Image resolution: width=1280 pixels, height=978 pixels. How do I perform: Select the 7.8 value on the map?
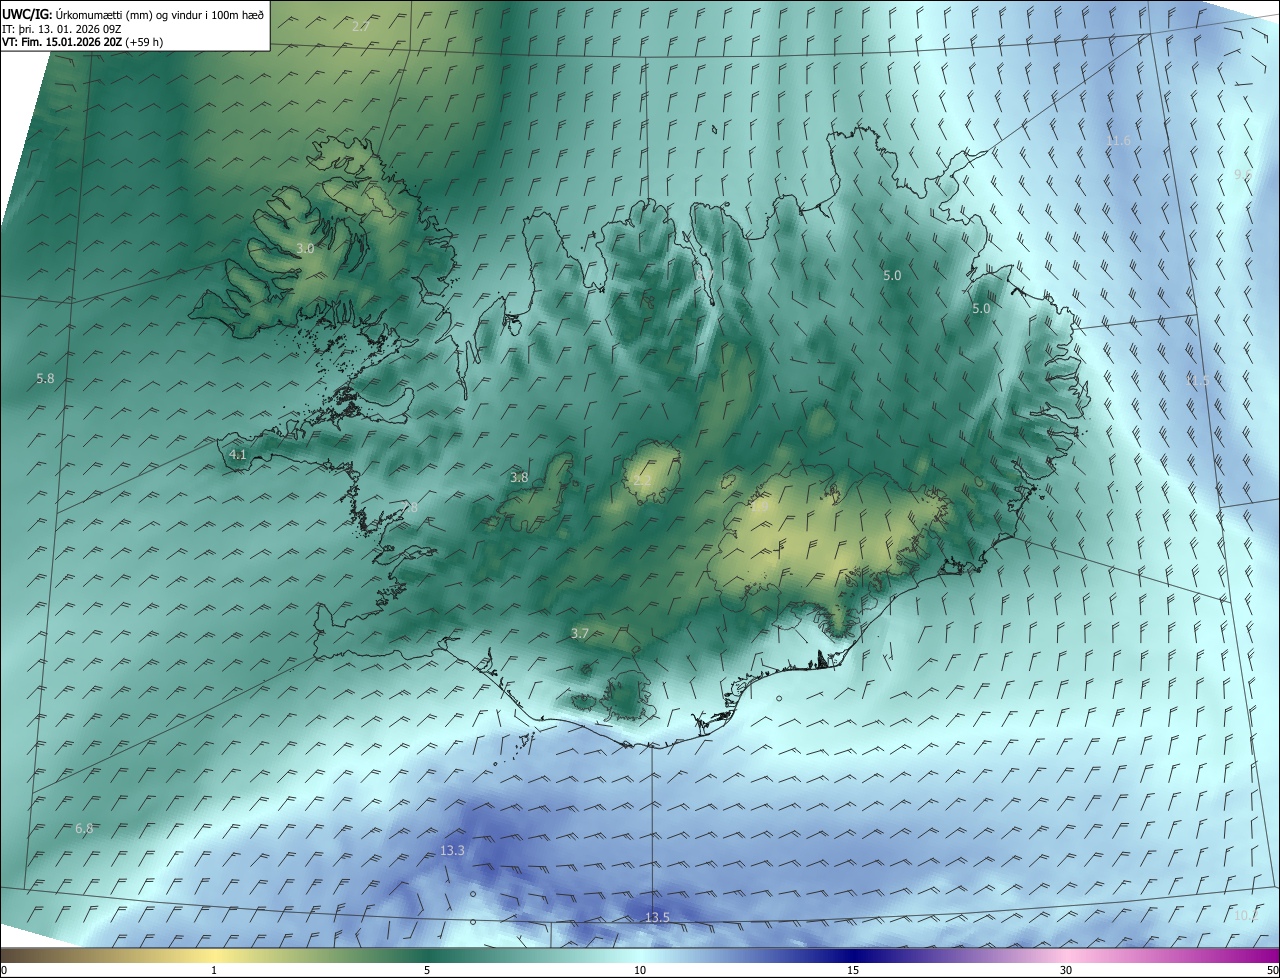[409, 508]
